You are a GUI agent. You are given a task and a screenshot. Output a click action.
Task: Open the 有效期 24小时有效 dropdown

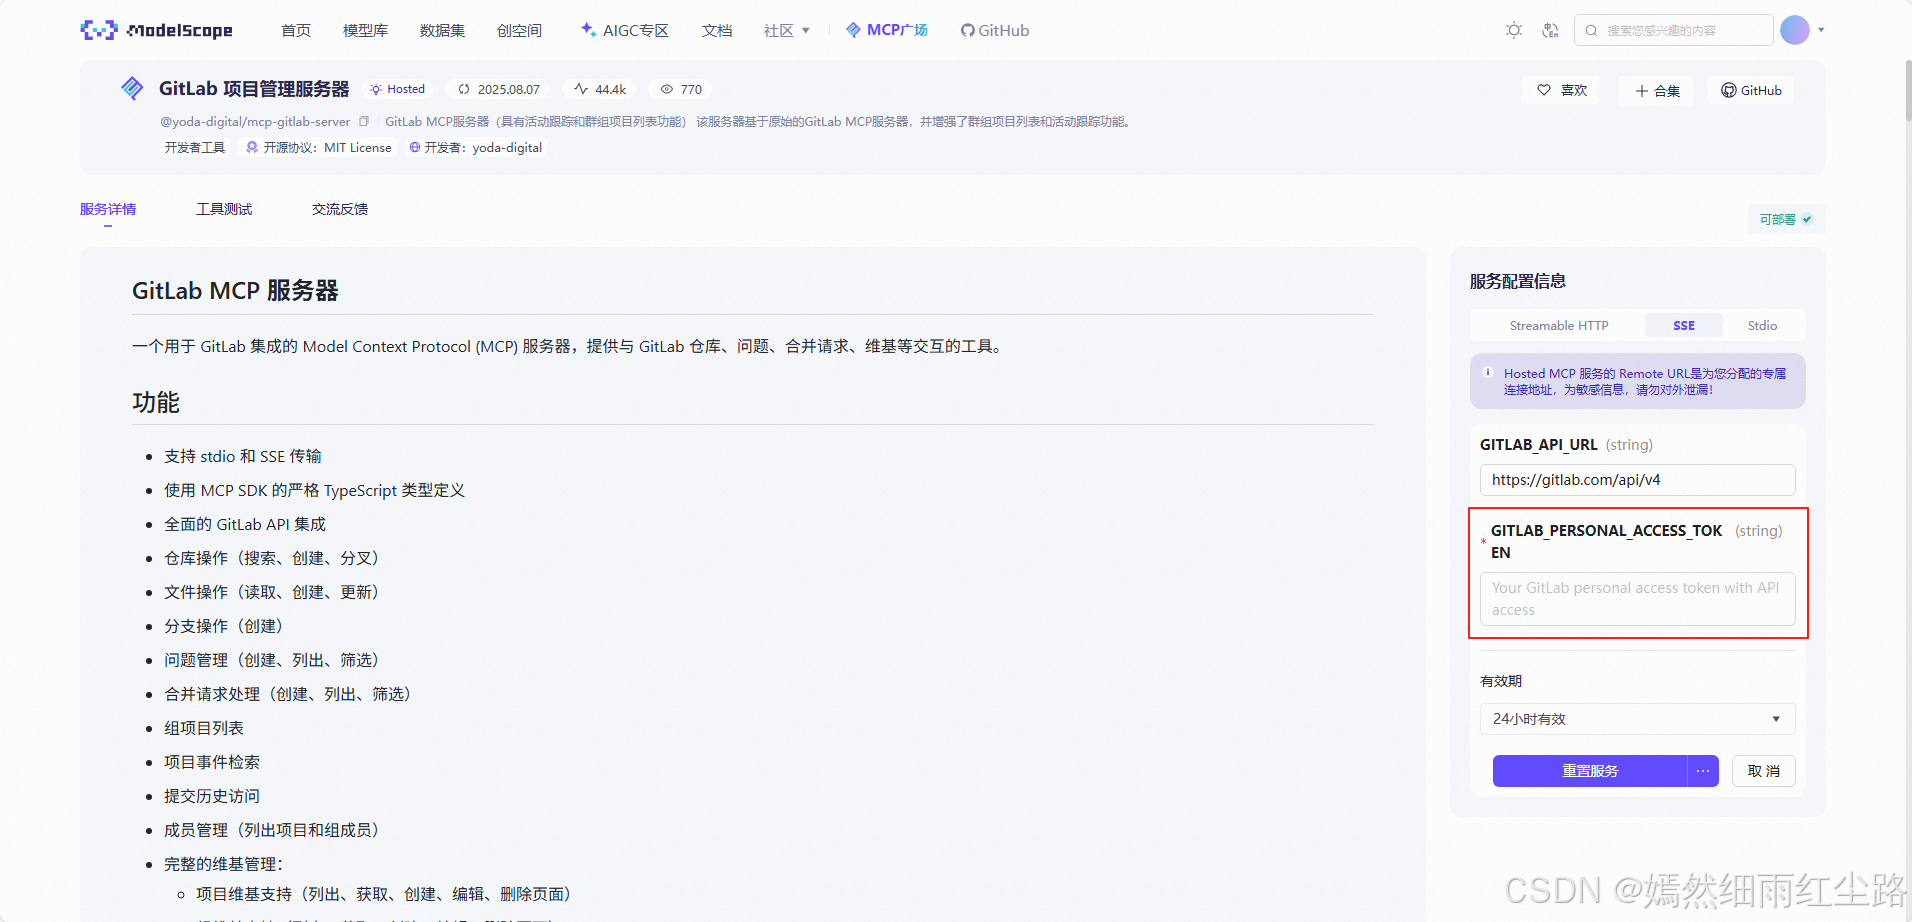coord(1638,719)
